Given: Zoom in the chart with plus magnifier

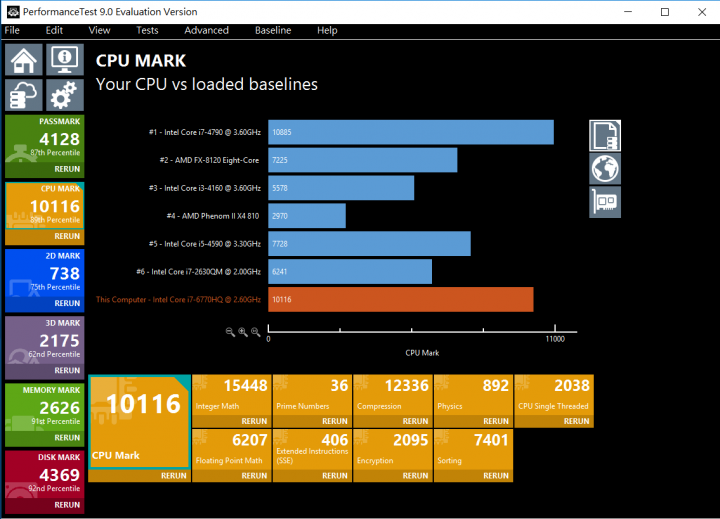Looking at the screenshot, I should (x=243, y=332).
